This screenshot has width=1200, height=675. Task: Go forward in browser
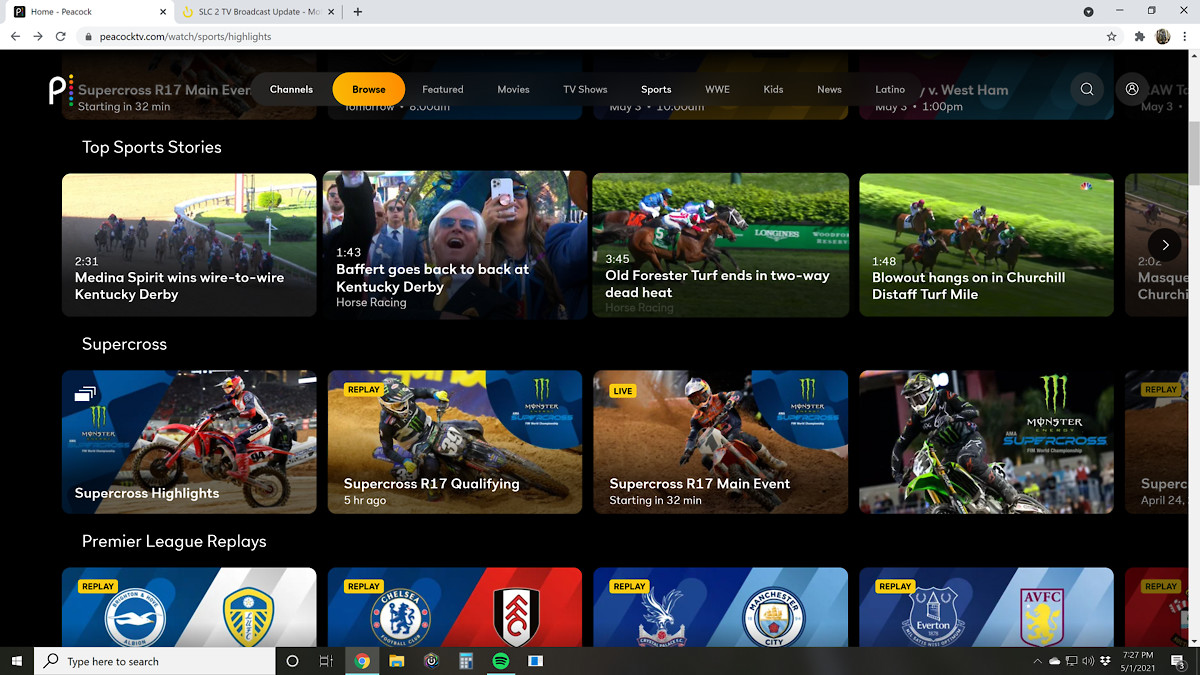pos(38,36)
